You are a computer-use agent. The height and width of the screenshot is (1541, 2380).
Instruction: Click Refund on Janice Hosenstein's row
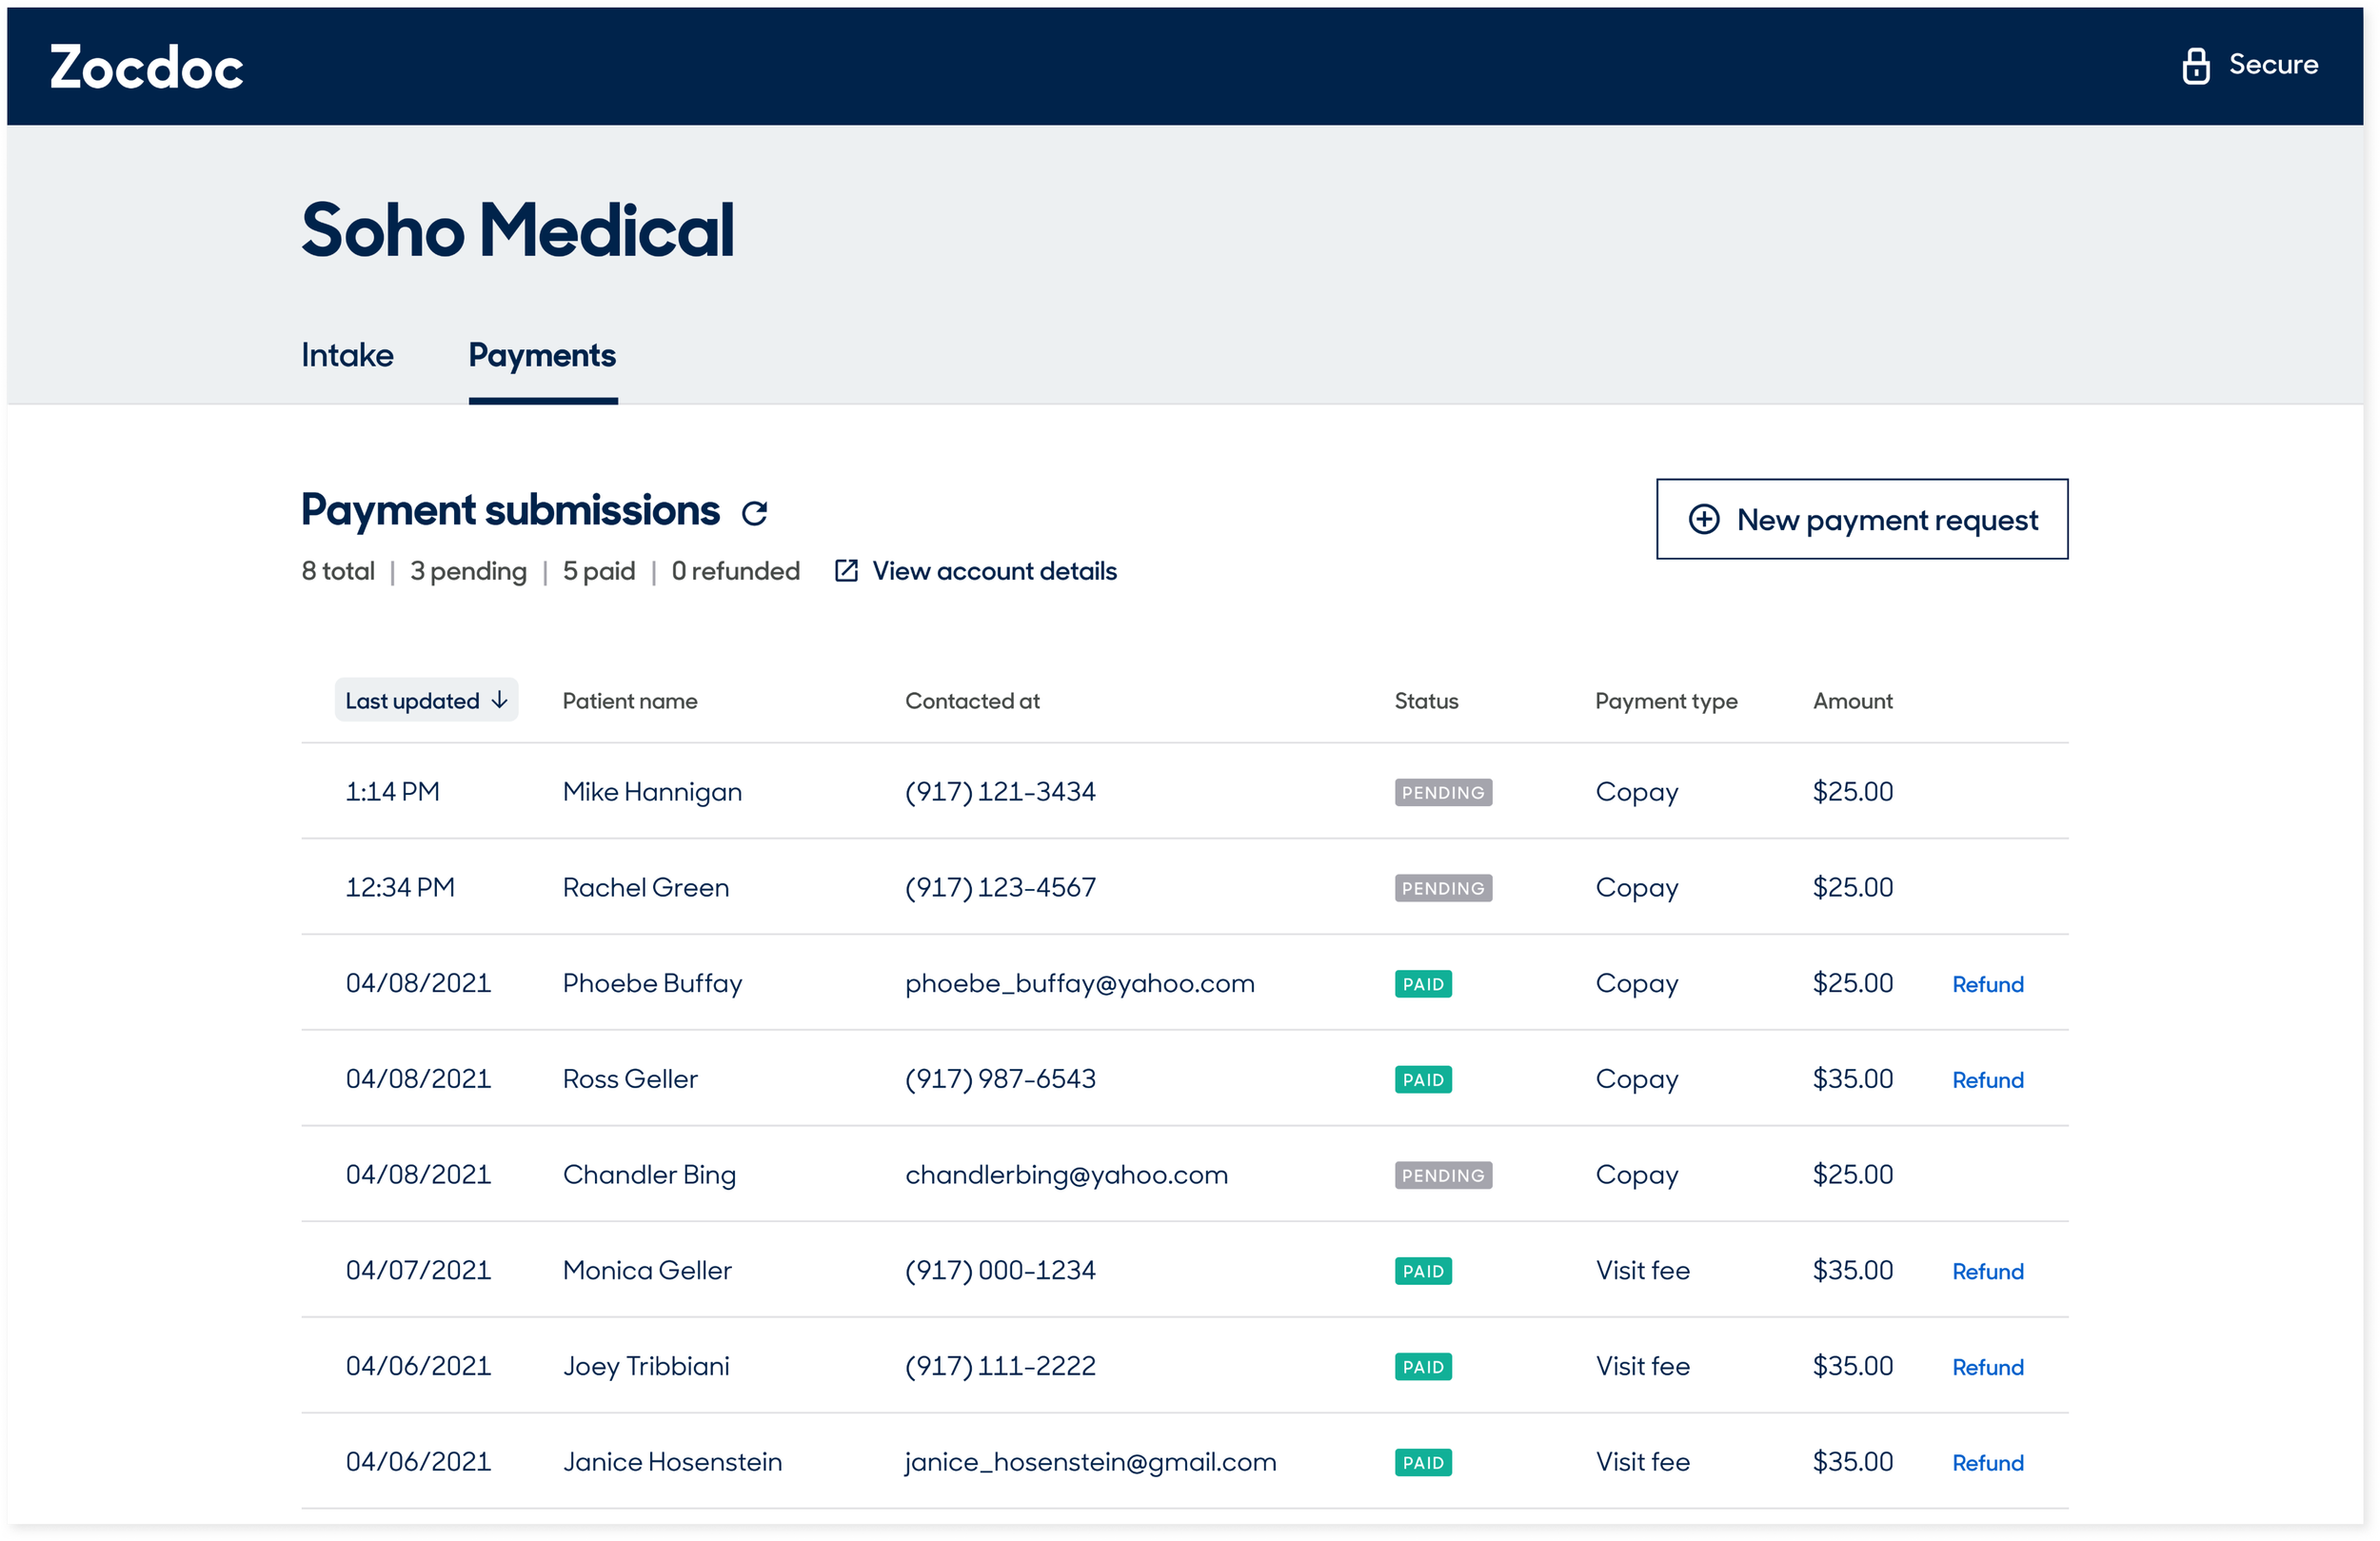pyautogui.click(x=1987, y=1463)
